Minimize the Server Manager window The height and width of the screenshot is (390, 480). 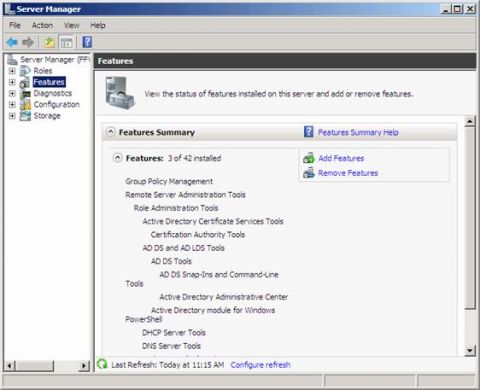[446, 9]
